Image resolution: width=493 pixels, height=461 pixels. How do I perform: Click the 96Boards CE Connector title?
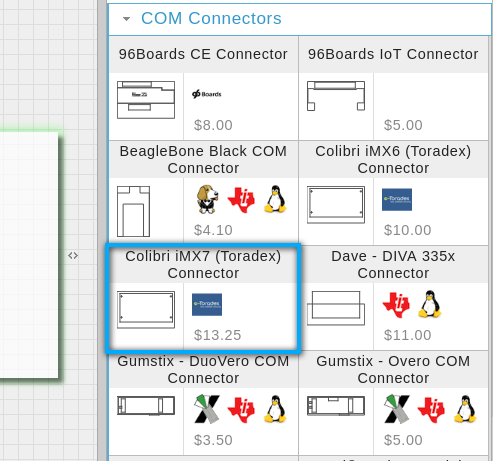tap(203, 54)
